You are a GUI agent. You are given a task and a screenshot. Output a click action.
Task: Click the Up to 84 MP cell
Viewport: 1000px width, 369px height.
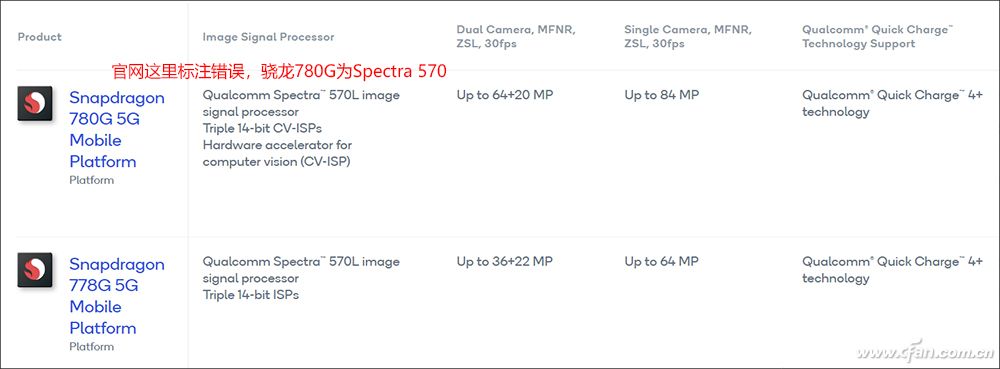(x=661, y=95)
